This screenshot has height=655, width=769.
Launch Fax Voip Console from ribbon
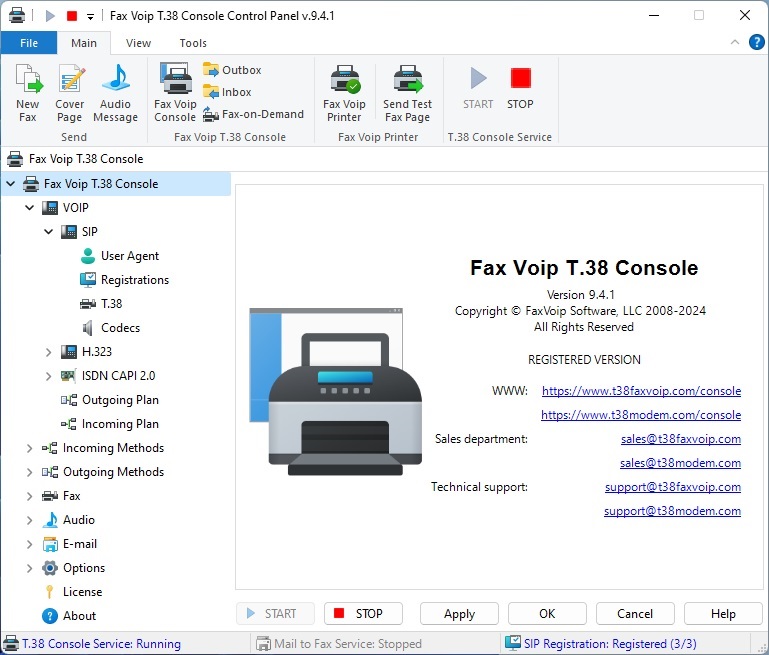(x=175, y=93)
